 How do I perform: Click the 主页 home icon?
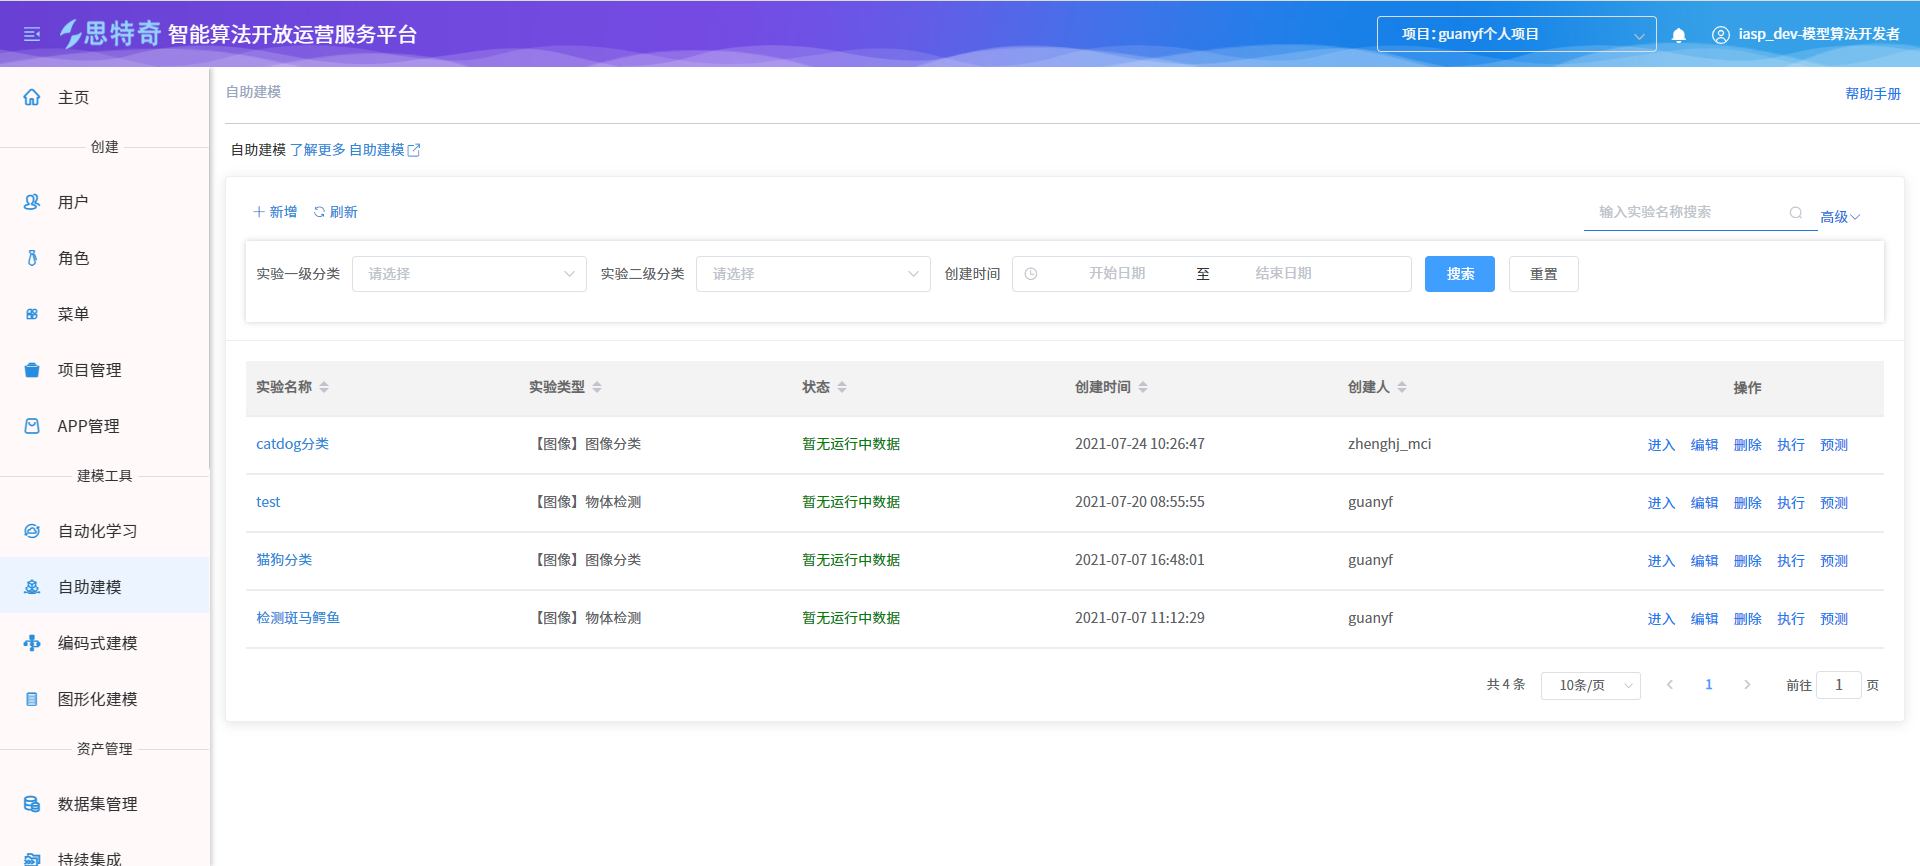(32, 97)
